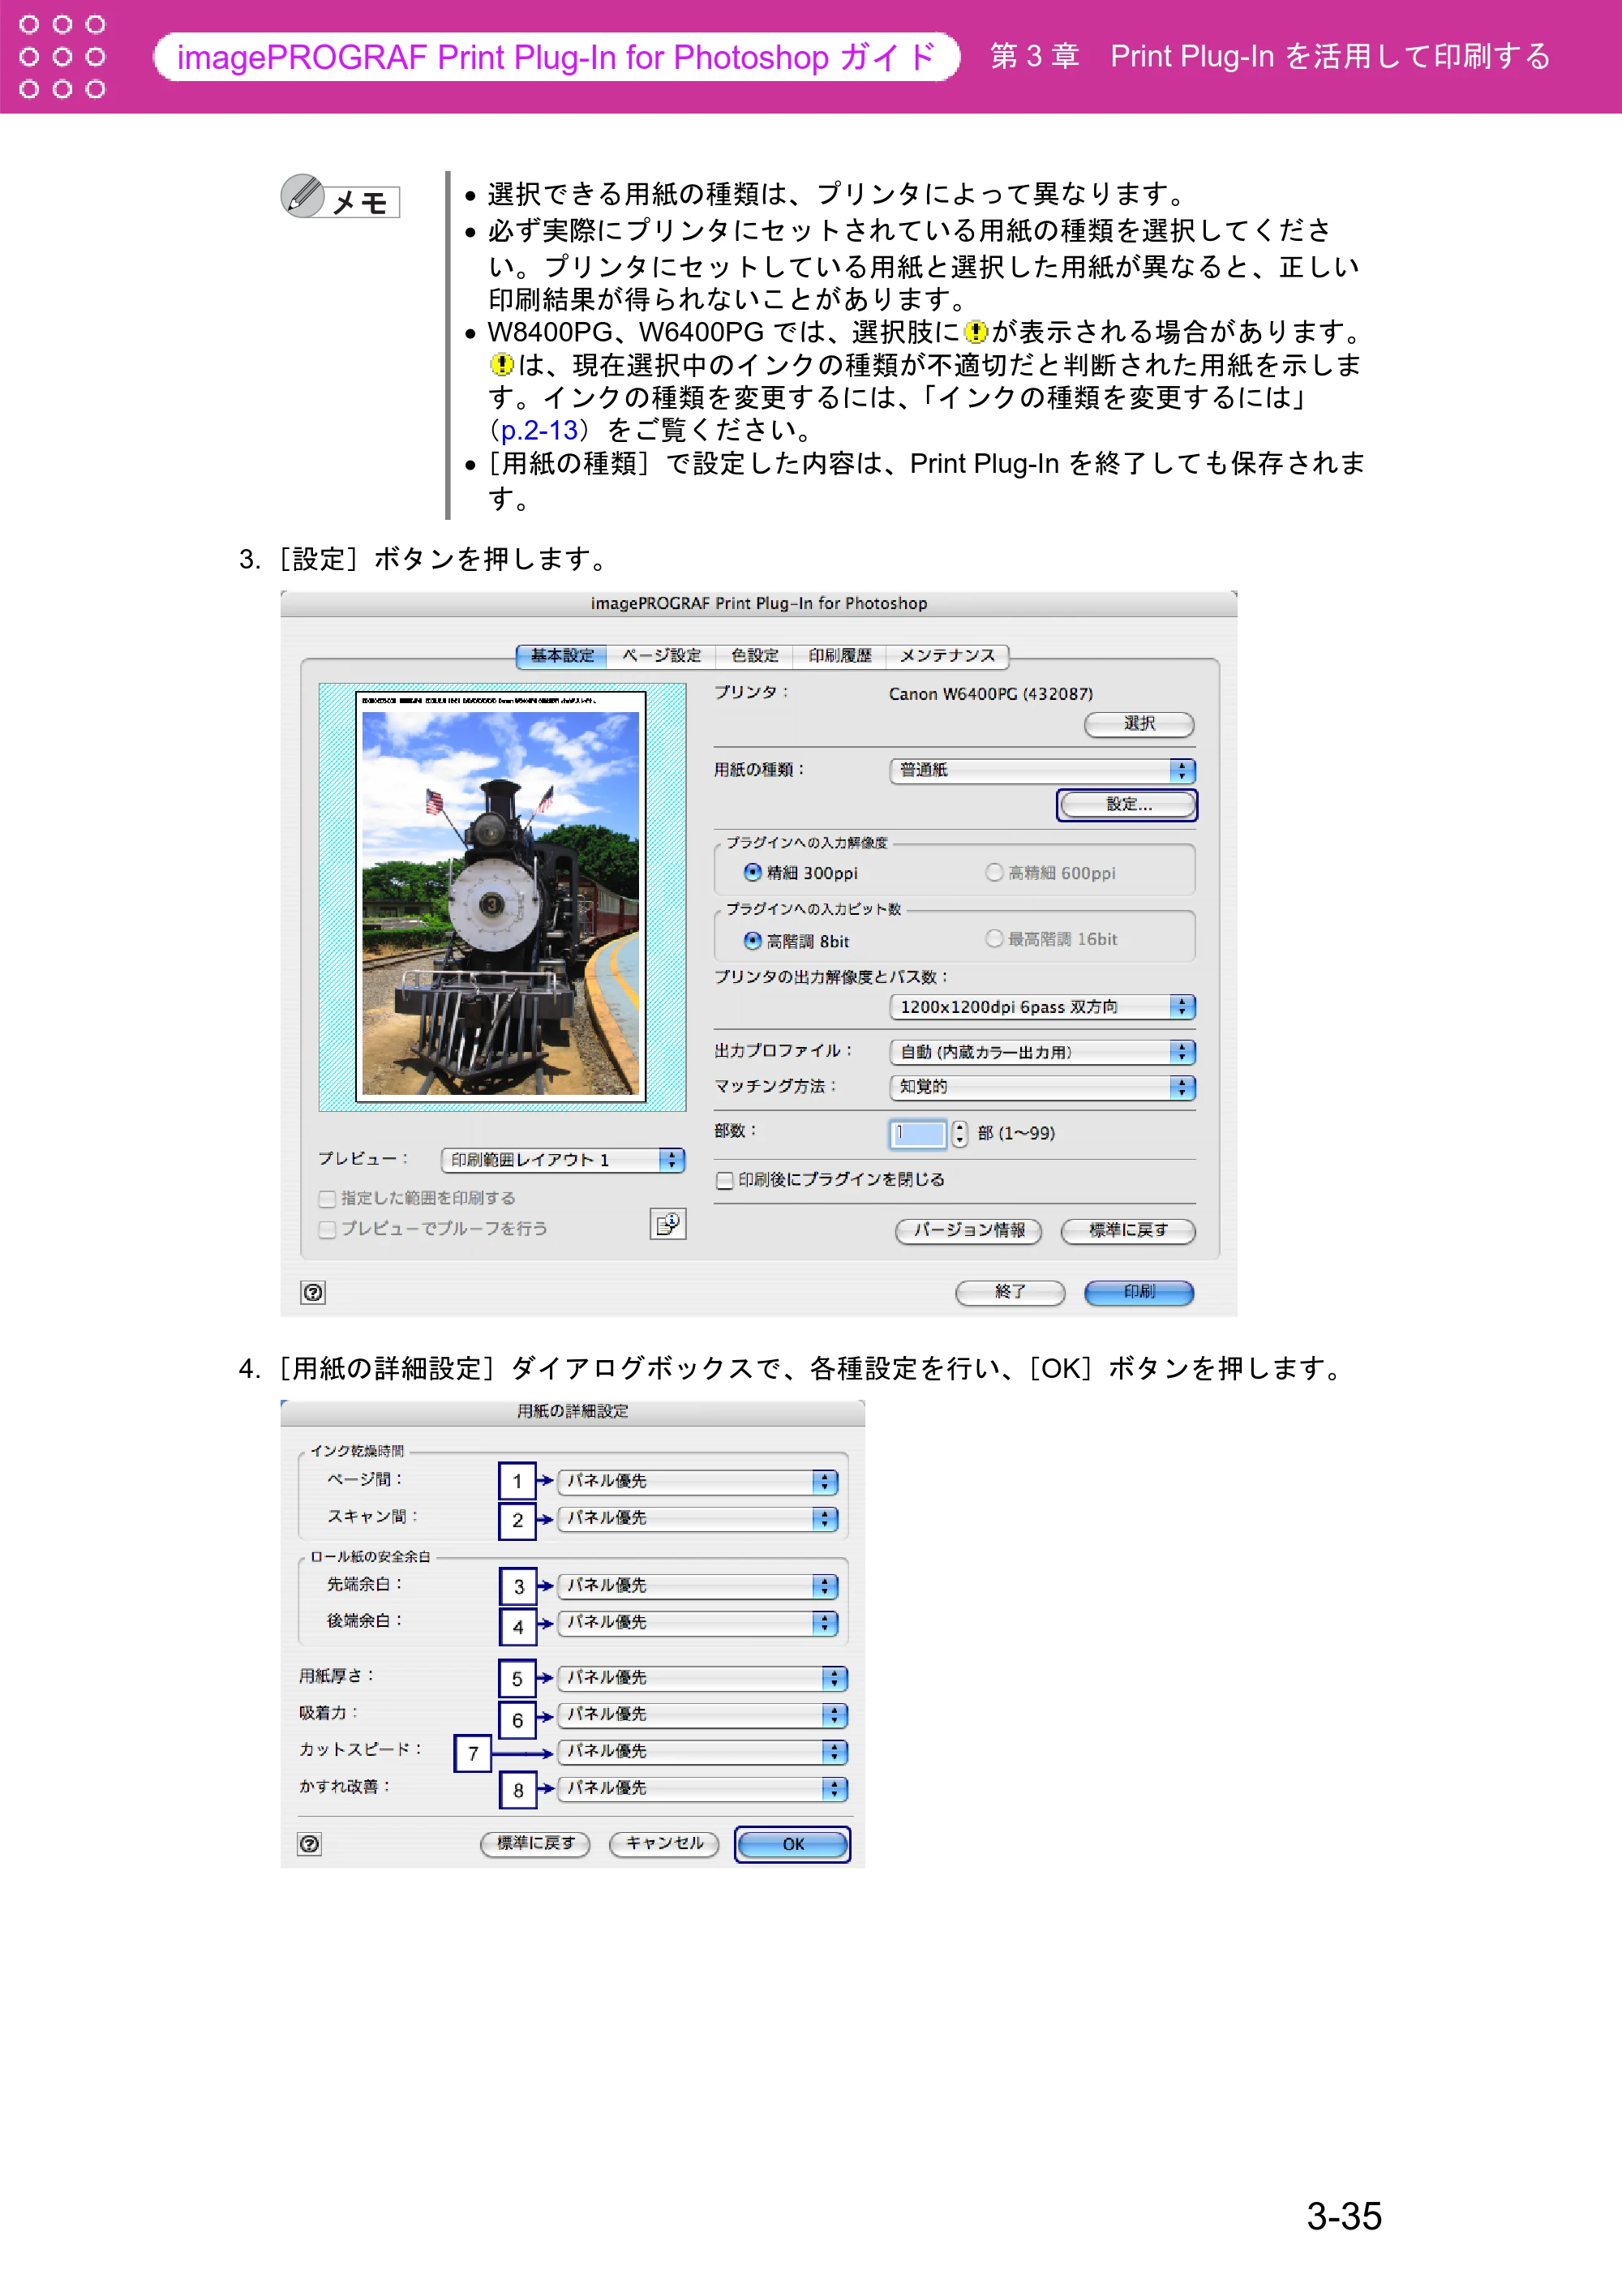Open カットスピード dropdown
1622x2296 pixels.
tap(702, 1751)
